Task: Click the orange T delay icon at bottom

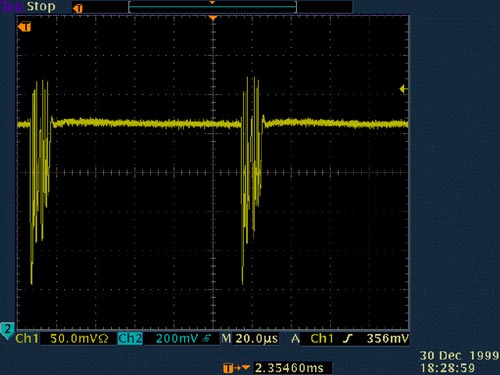Action: click(x=236, y=368)
